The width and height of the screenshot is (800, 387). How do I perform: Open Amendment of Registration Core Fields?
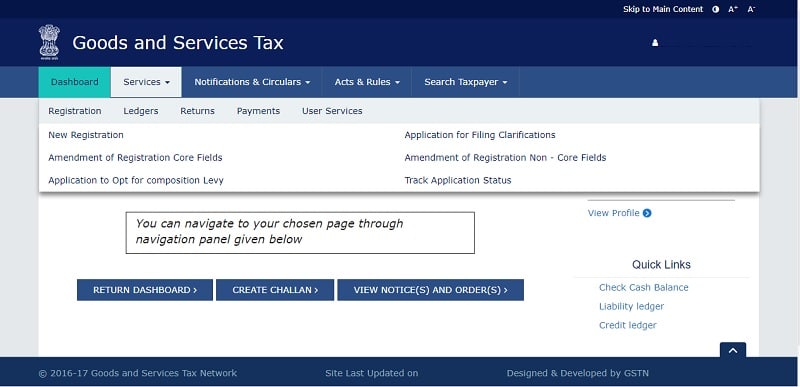point(135,158)
